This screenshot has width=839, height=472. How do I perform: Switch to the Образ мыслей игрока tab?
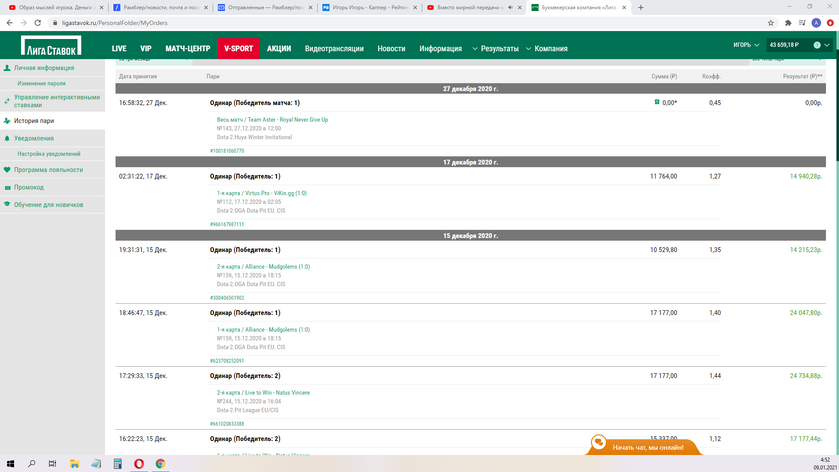point(55,7)
